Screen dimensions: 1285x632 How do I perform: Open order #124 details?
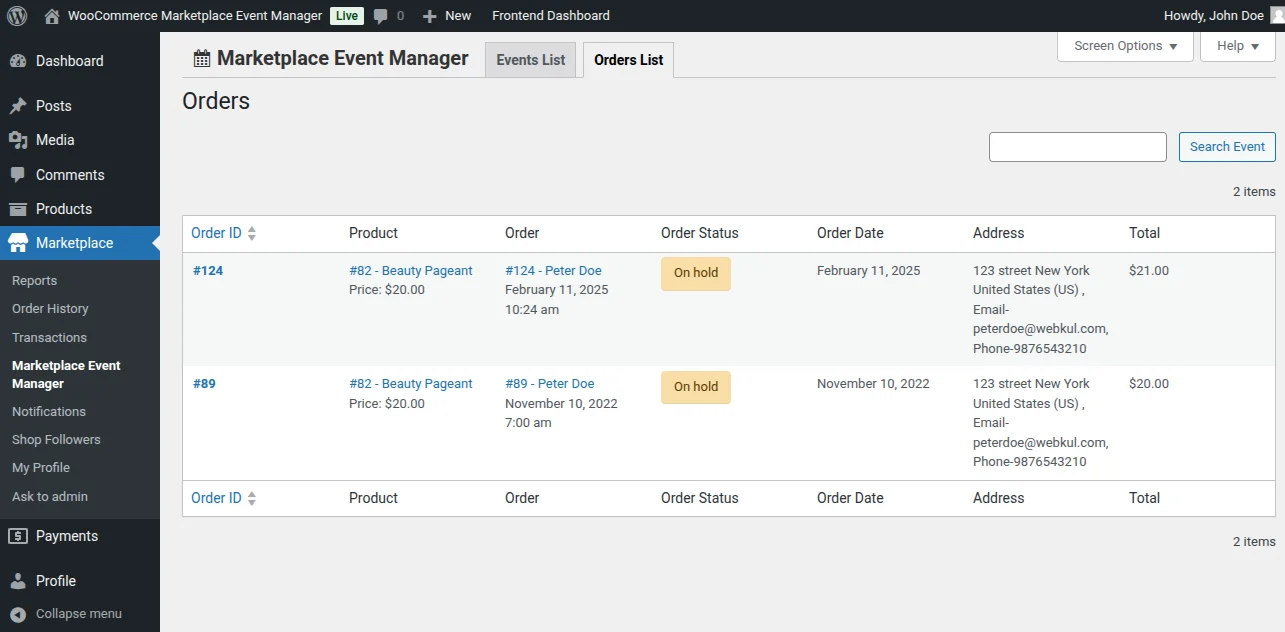(208, 270)
